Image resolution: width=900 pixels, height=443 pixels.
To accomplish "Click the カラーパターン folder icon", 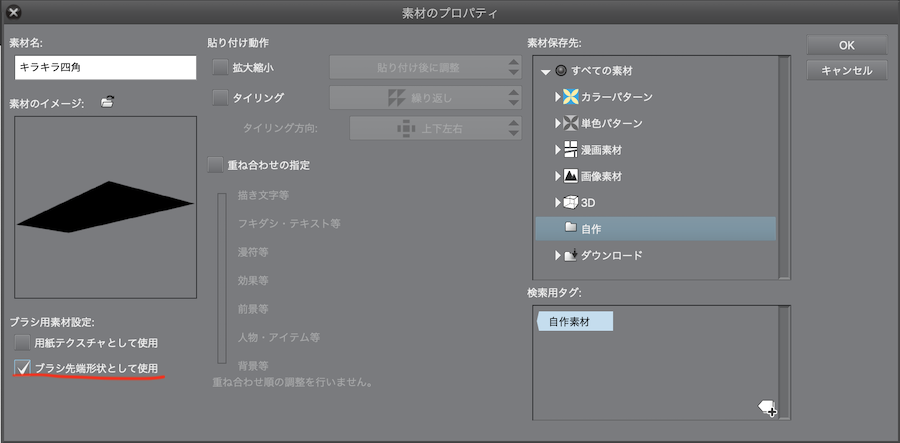I will pyautogui.click(x=571, y=97).
